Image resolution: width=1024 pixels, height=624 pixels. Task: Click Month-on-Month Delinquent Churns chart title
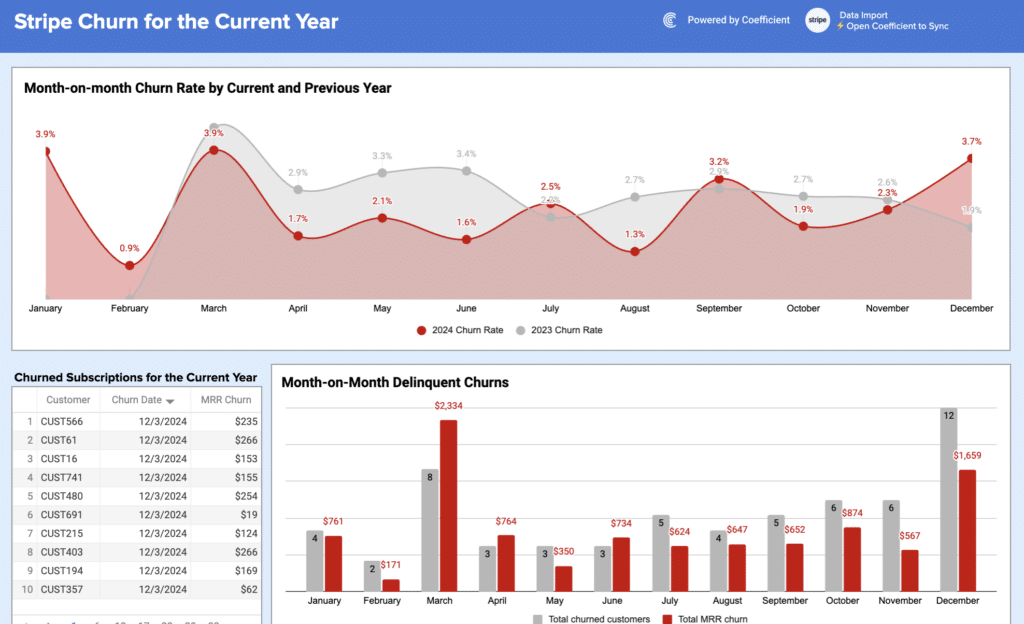tap(395, 382)
